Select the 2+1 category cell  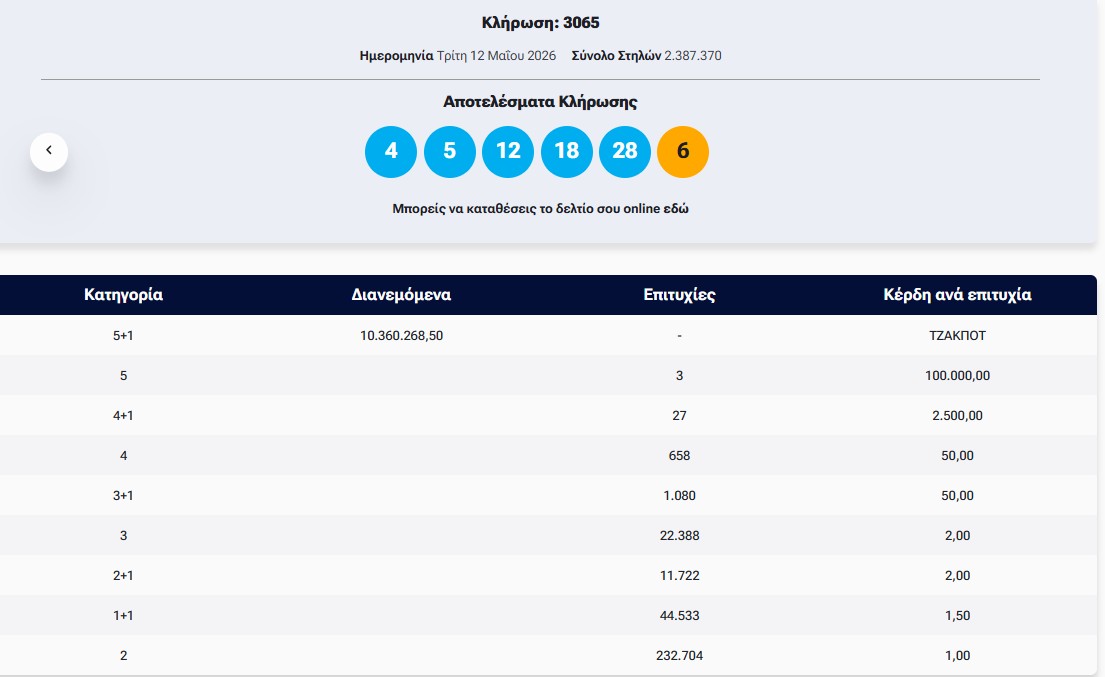pyautogui.click(x=123, y=576)
